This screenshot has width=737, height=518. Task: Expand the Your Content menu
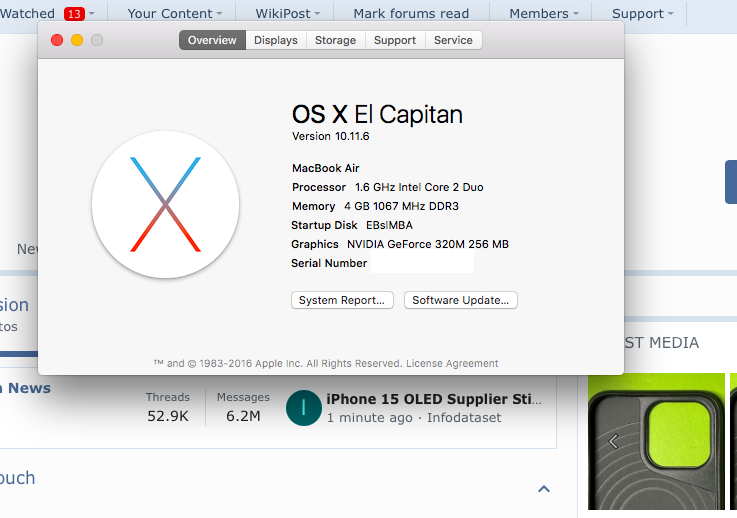click(x=175, y=14)
